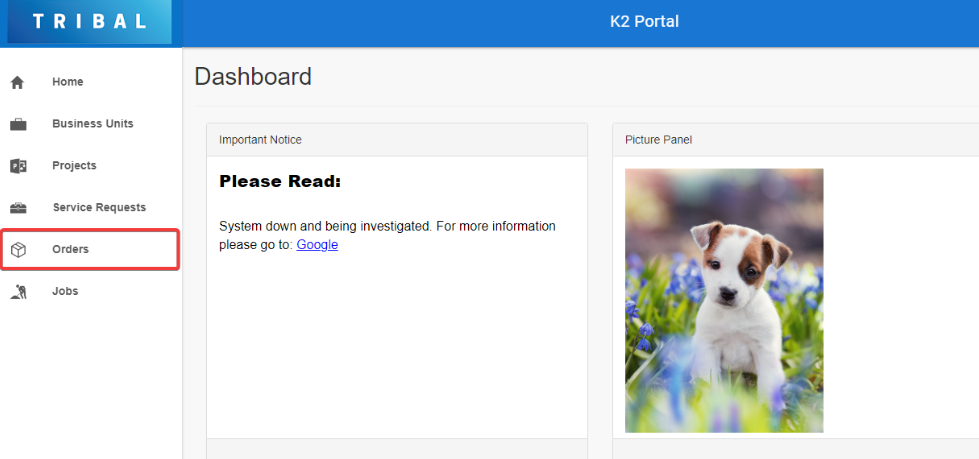979x459 pixels.
Task: Click the TRIBAL logo
Action: 89,22
